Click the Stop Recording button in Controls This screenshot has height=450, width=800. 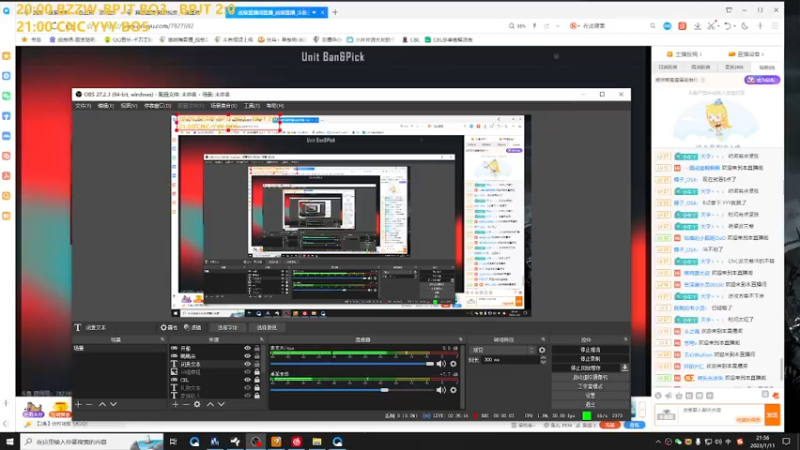point(590,359)
